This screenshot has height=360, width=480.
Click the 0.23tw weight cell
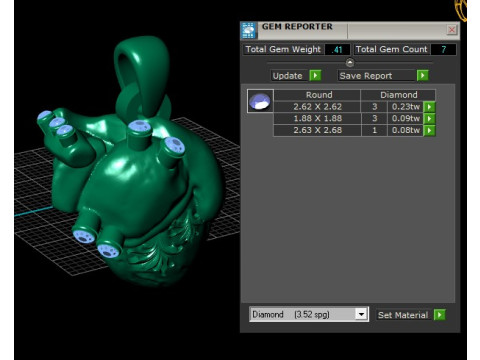pyautogui.click(x=405, y=107)
